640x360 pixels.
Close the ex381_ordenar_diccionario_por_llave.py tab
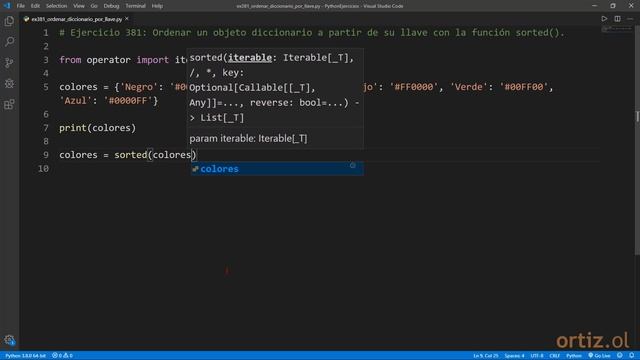[127, 19]
